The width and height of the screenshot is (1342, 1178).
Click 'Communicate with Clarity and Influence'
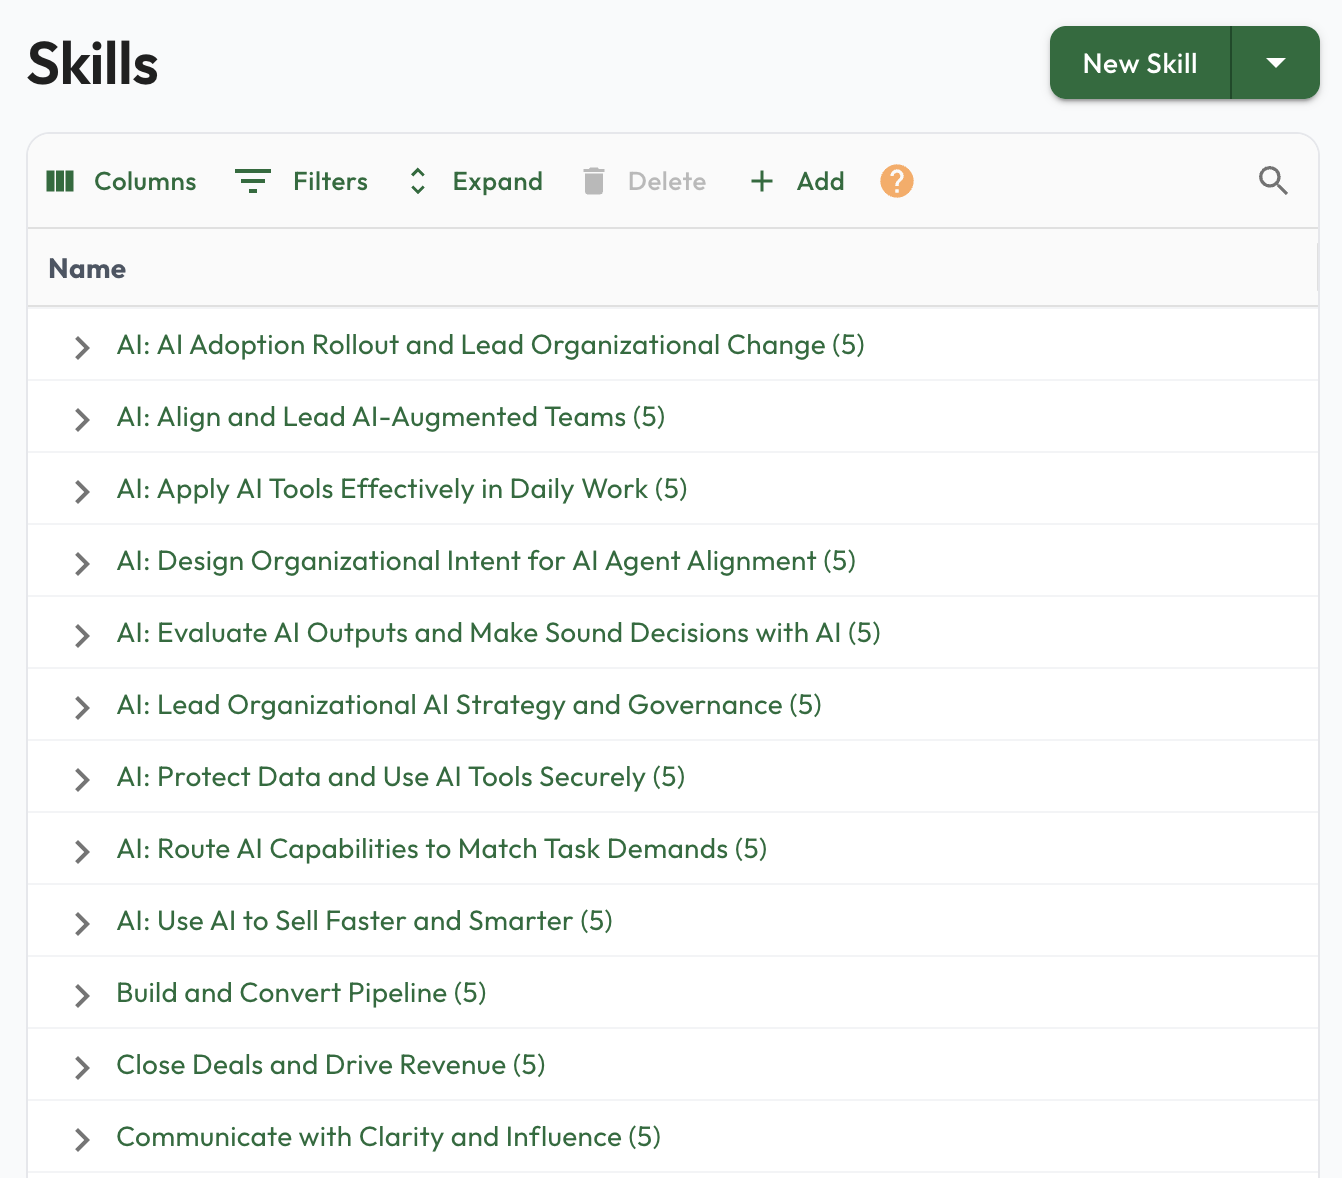coord(388,1137)
